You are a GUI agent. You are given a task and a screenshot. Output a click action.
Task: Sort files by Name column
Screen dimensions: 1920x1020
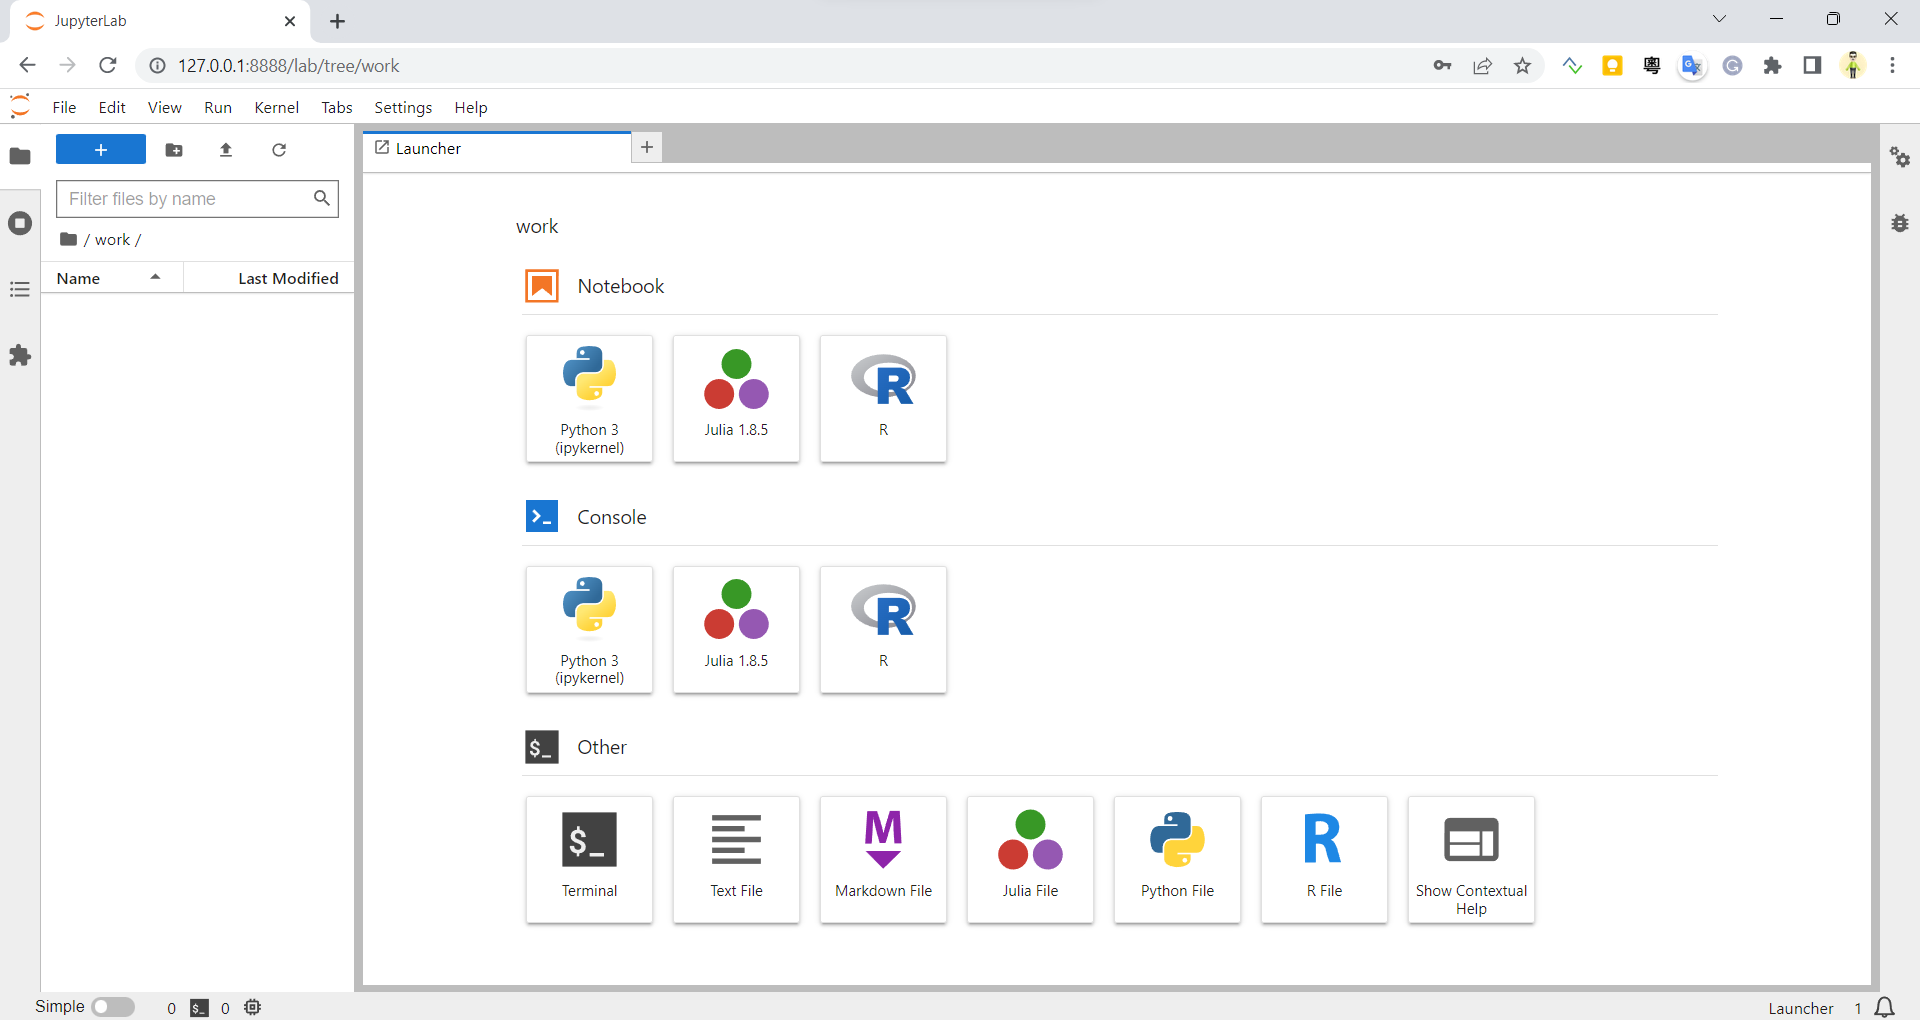pos(78,278)
